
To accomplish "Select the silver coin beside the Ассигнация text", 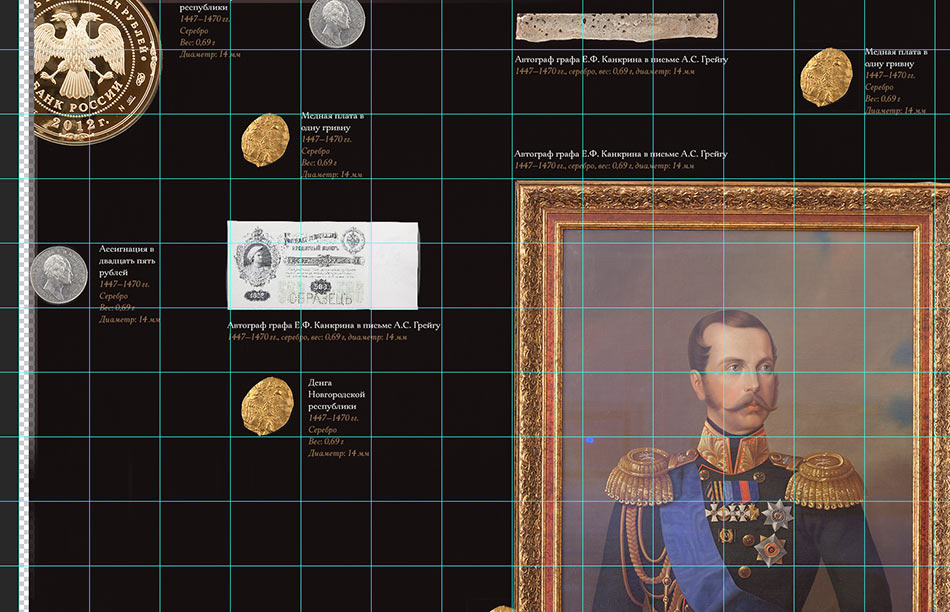I will [59, 275].
